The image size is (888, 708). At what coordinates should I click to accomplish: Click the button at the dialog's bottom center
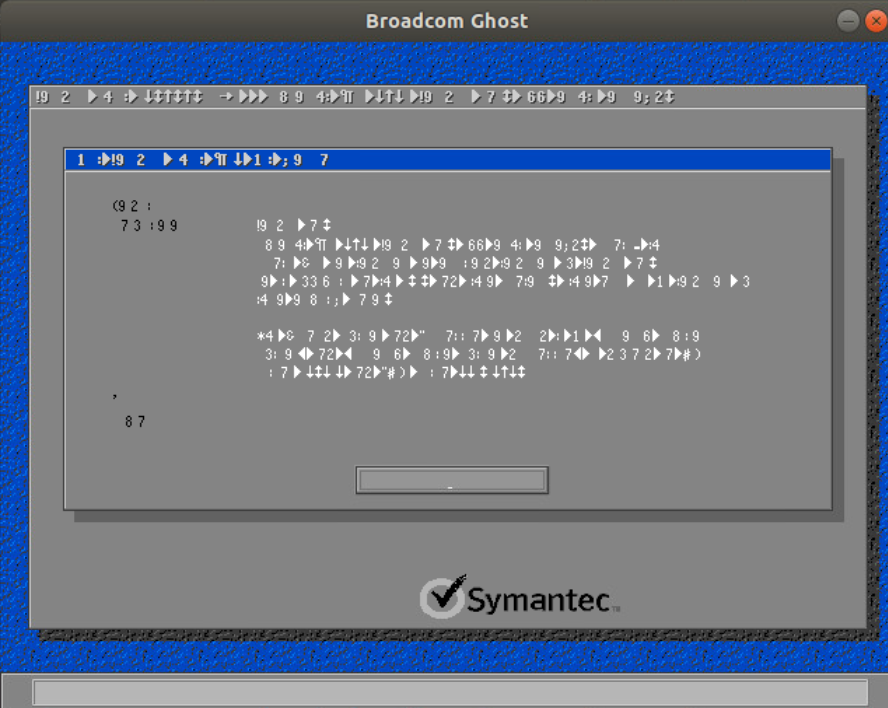tap(452, 480)
